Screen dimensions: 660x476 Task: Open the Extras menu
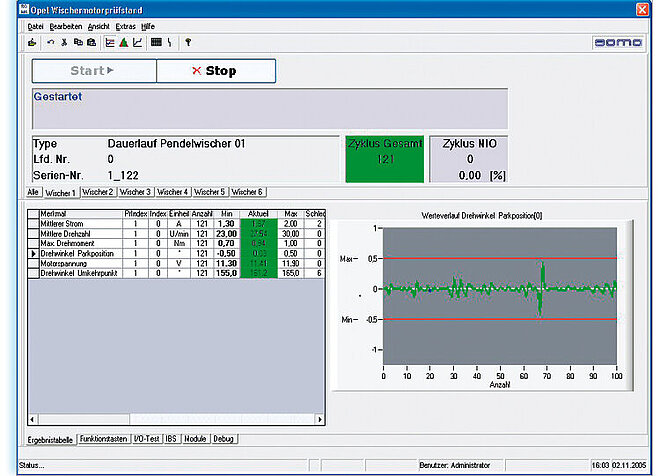pos(125,27)
